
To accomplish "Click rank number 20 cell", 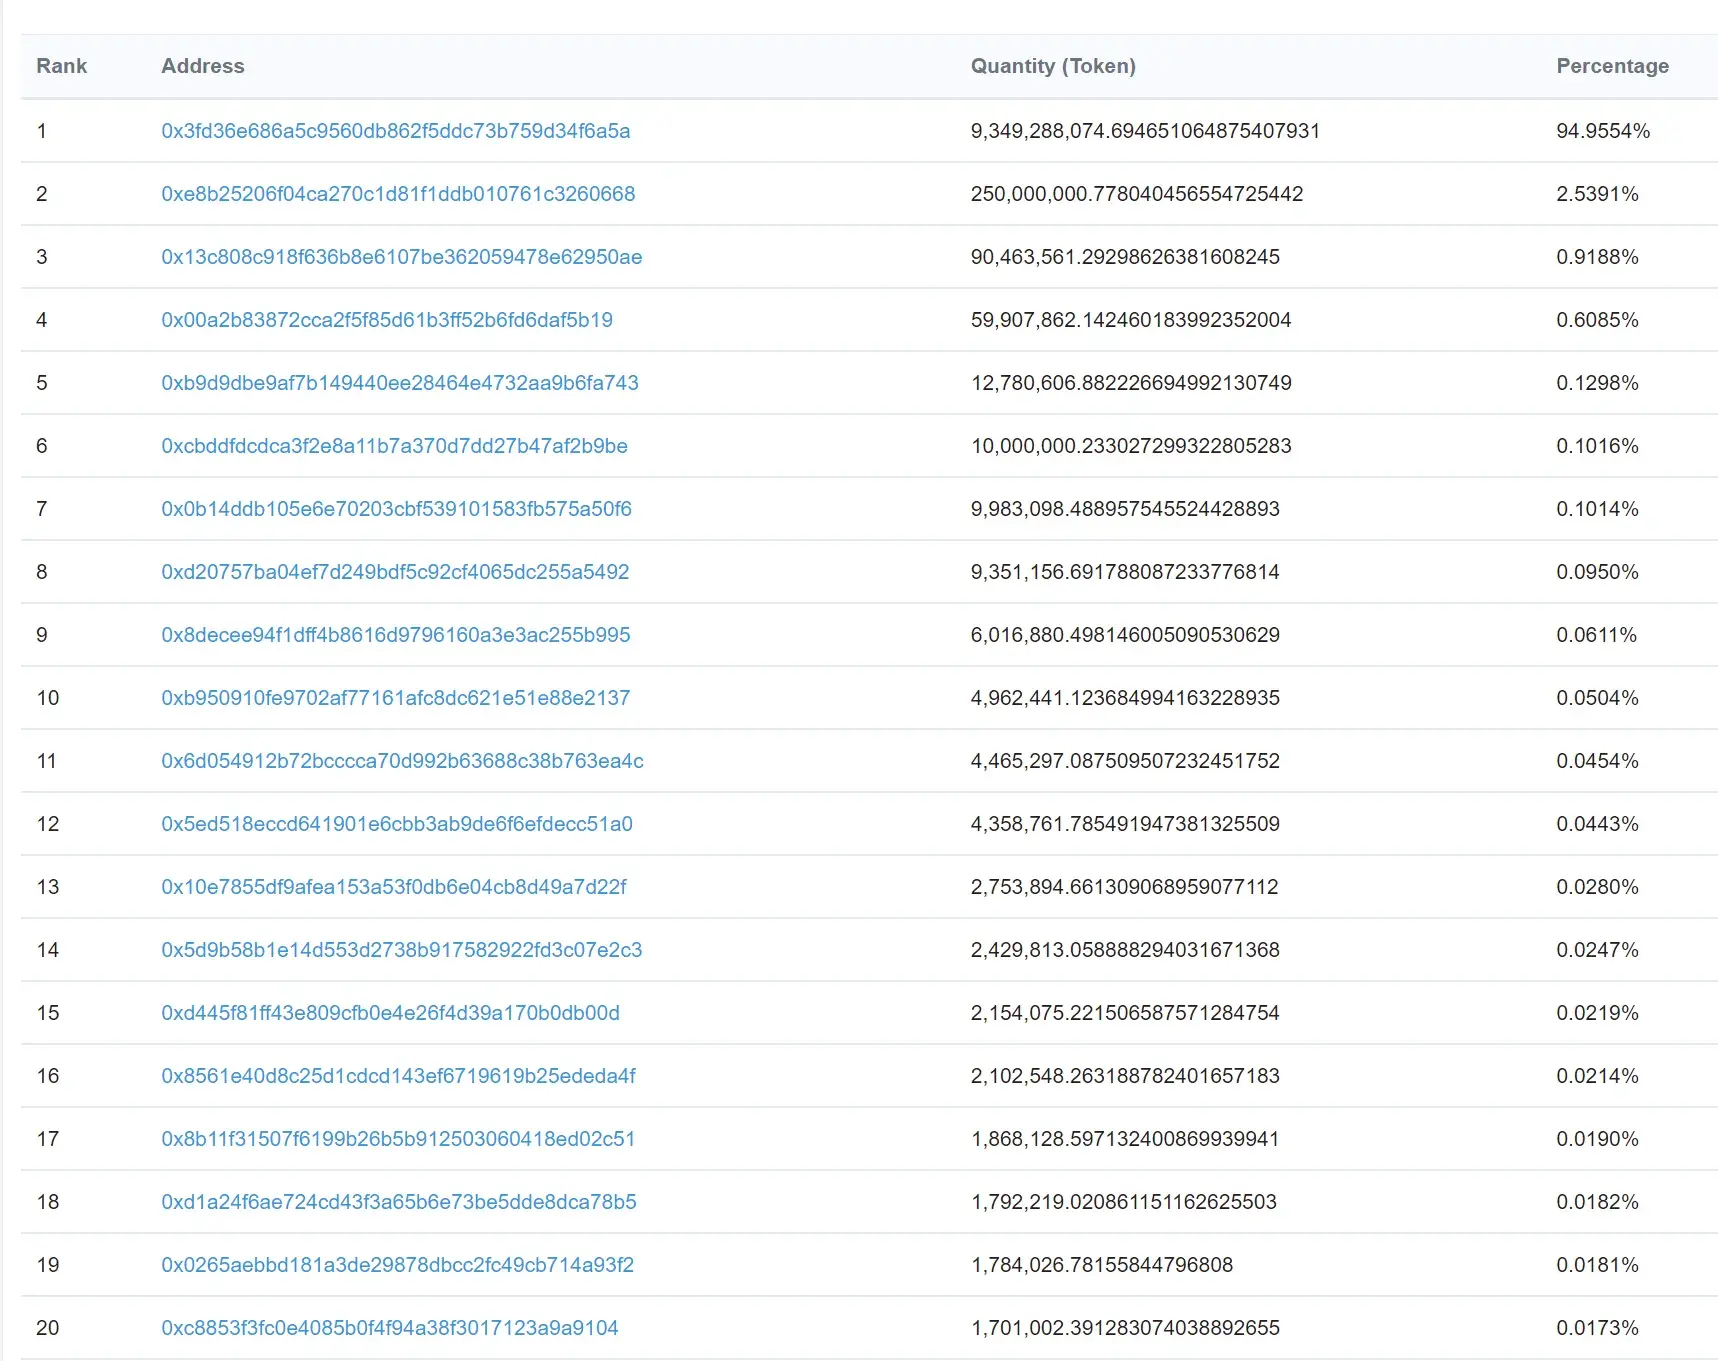I will (x=48, y=1328).
